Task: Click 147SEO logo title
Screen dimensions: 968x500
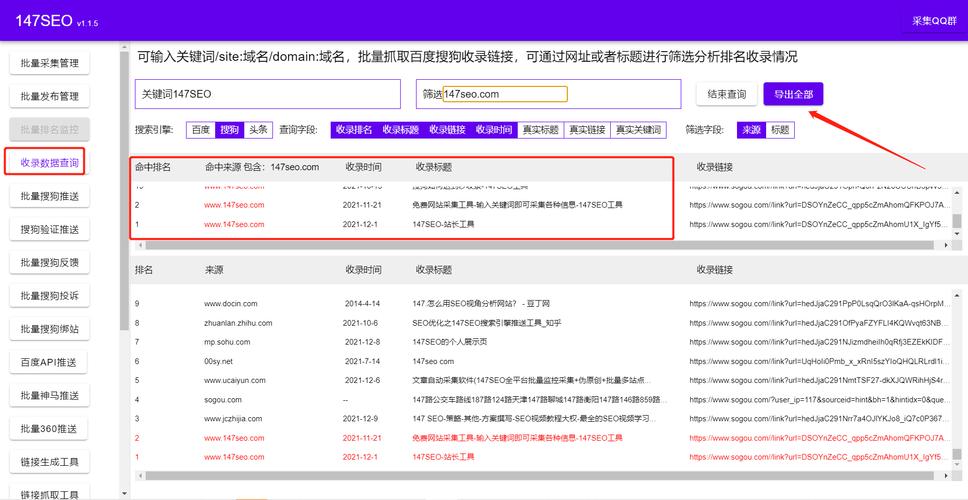Action: click(45, 20)
